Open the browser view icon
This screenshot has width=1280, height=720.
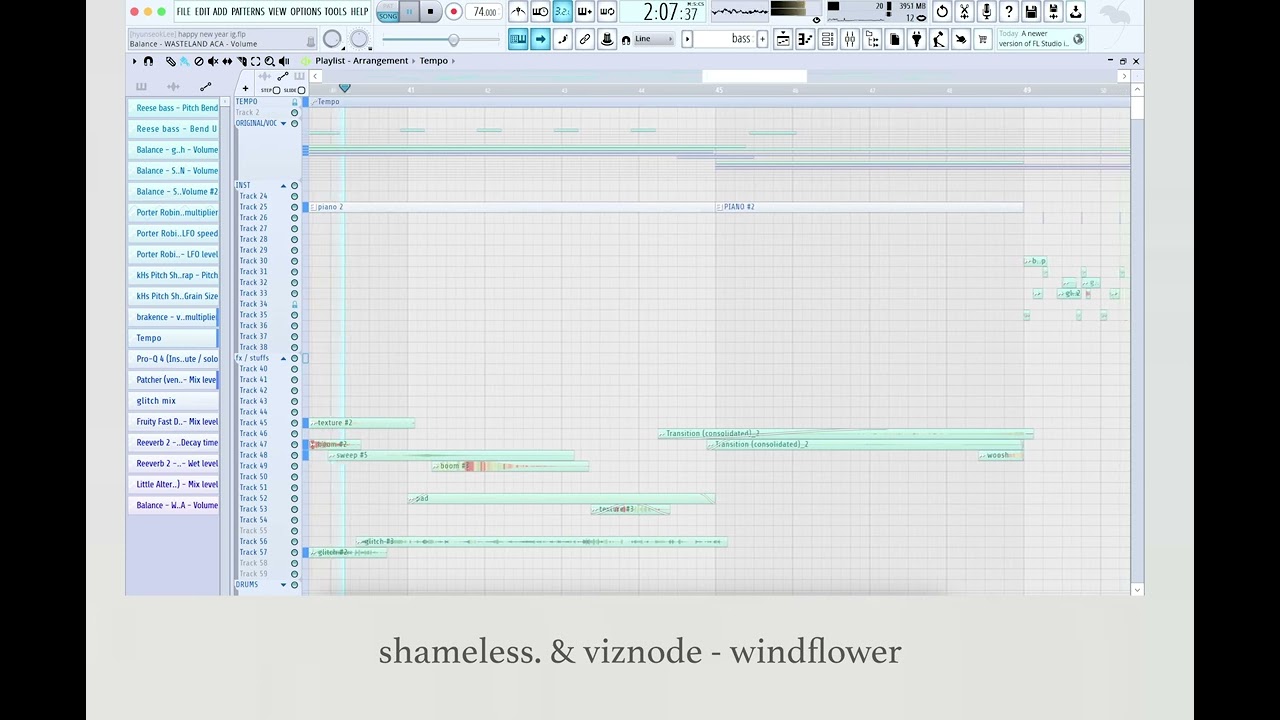coord(872,39)
